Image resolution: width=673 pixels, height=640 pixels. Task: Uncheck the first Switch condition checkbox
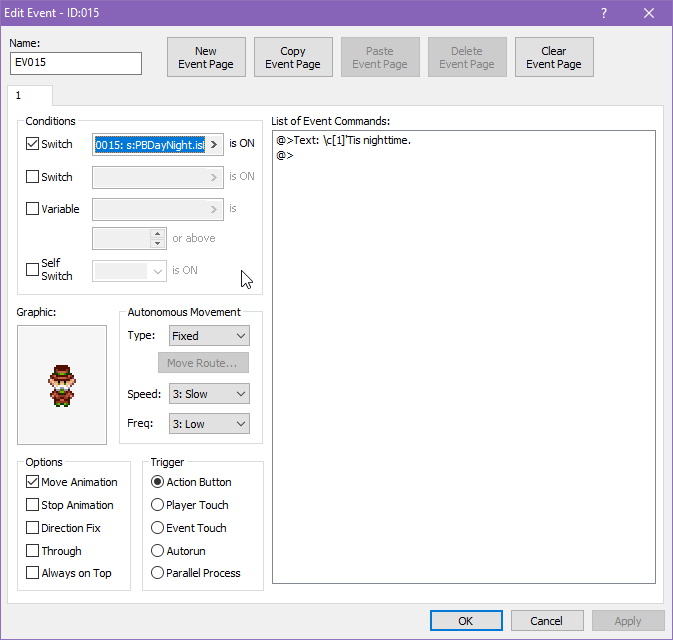pyautogui.click(x=33, y=144)
